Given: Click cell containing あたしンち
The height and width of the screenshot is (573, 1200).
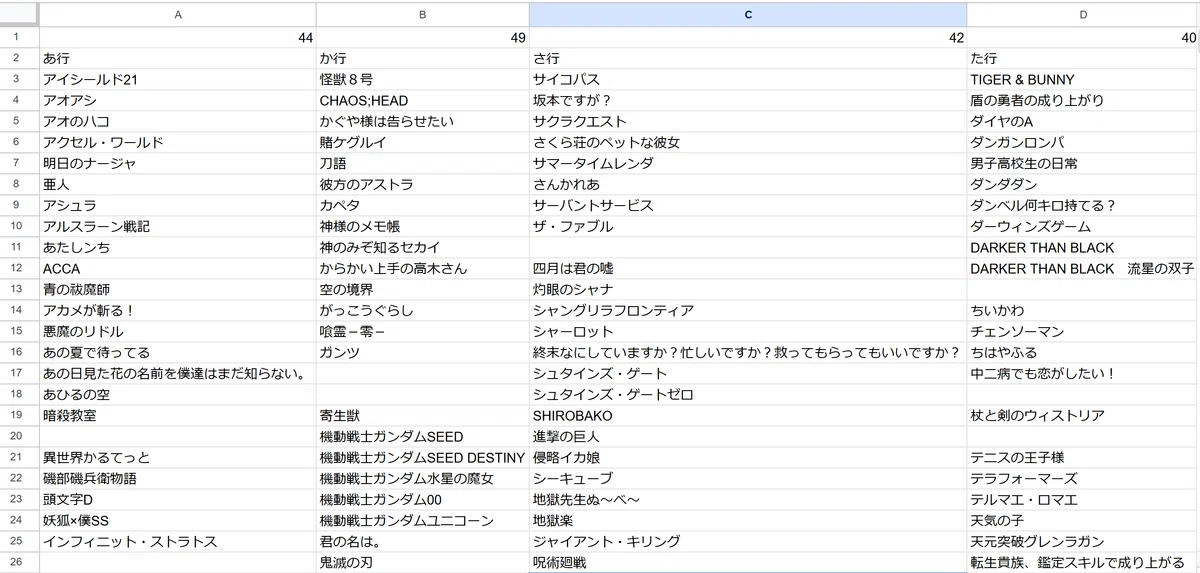Looking at the screenshot, I should tap(178, 248).
